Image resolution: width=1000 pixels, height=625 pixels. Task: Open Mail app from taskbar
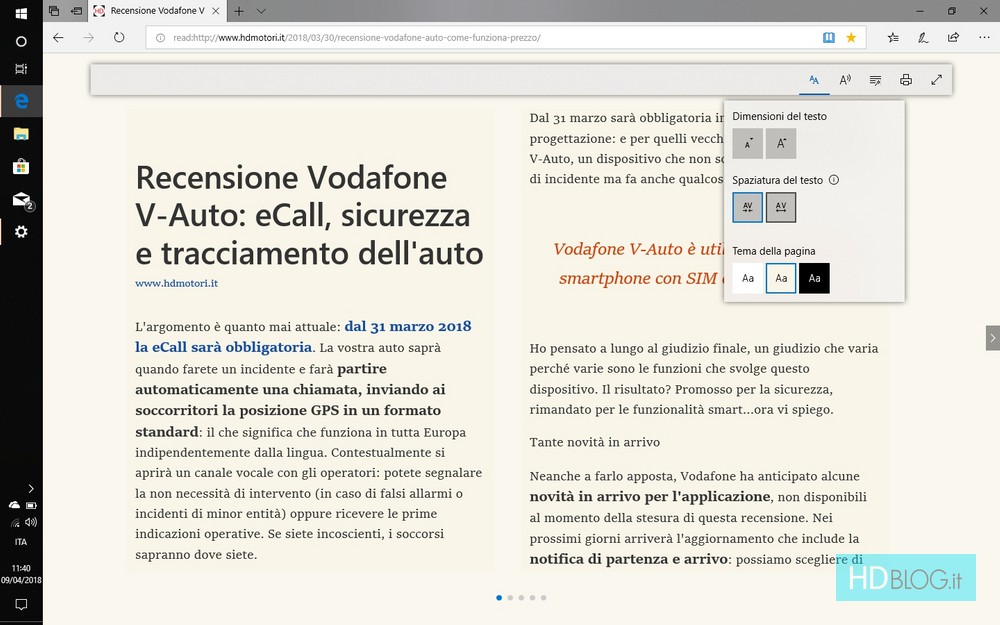tap(21, 200)
